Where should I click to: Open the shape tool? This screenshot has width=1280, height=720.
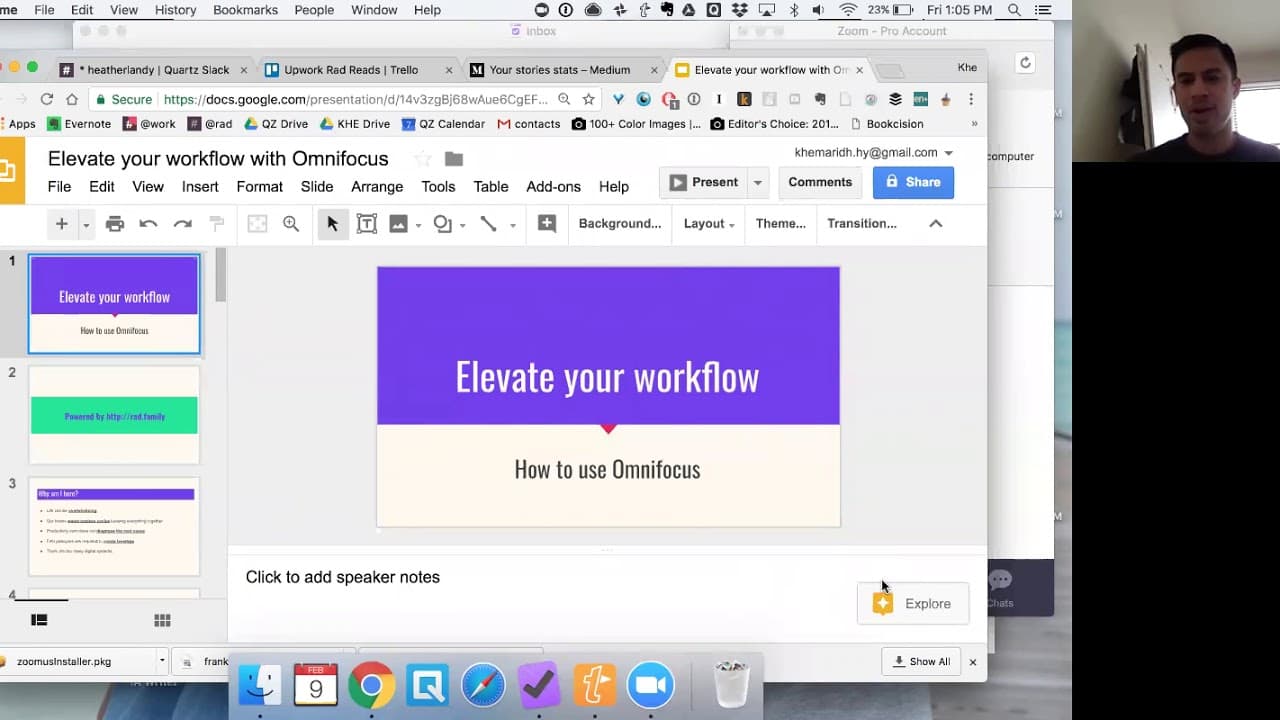tap(442, 224)
